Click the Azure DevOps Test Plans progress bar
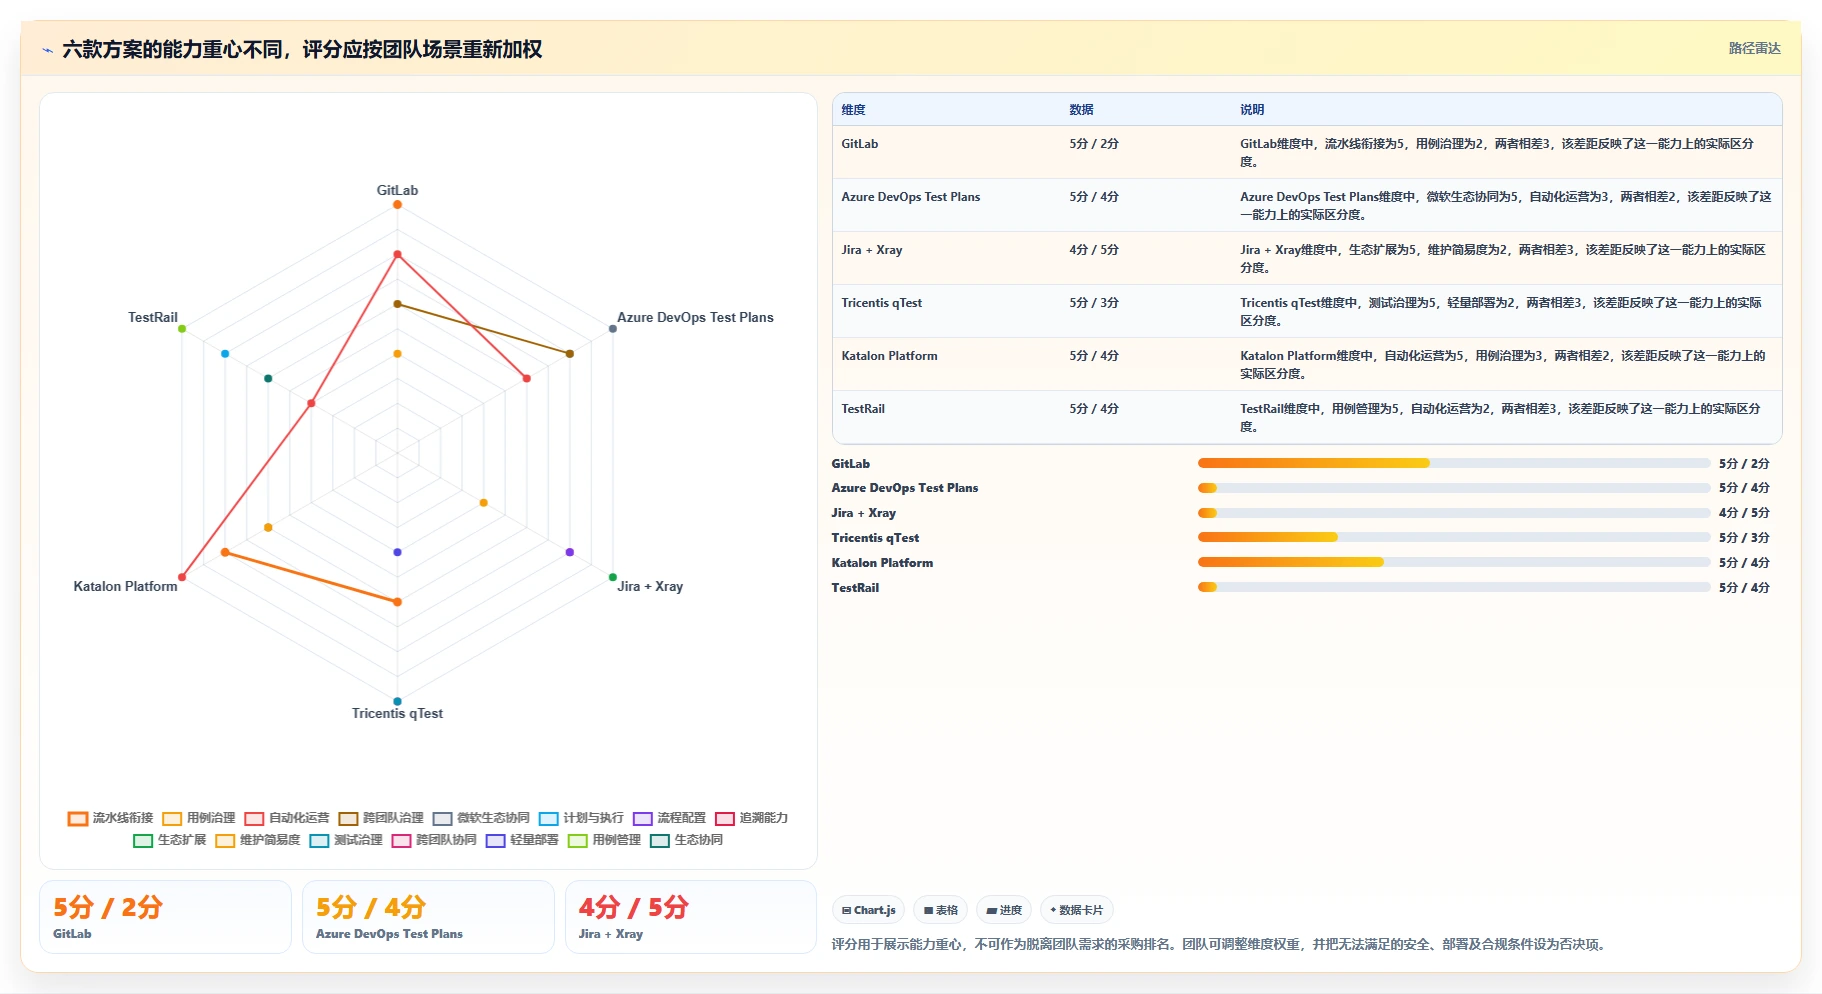1822x994 pixels. [1454, 488]
